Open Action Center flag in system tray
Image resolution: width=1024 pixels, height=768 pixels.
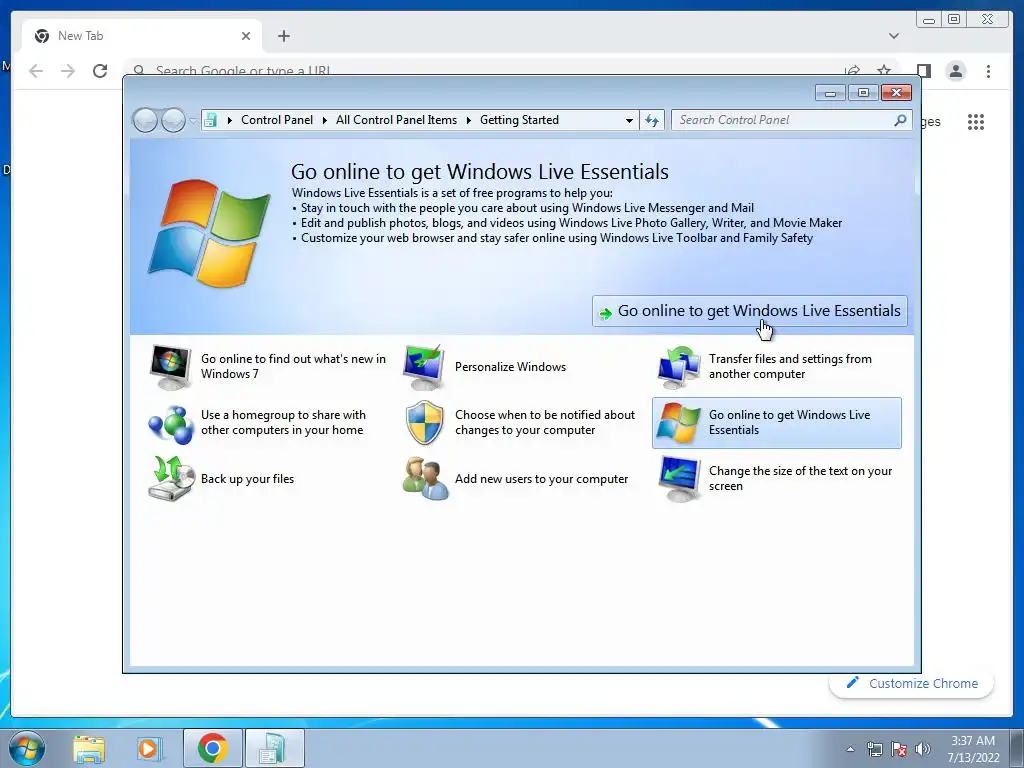(x=899, y=748)
